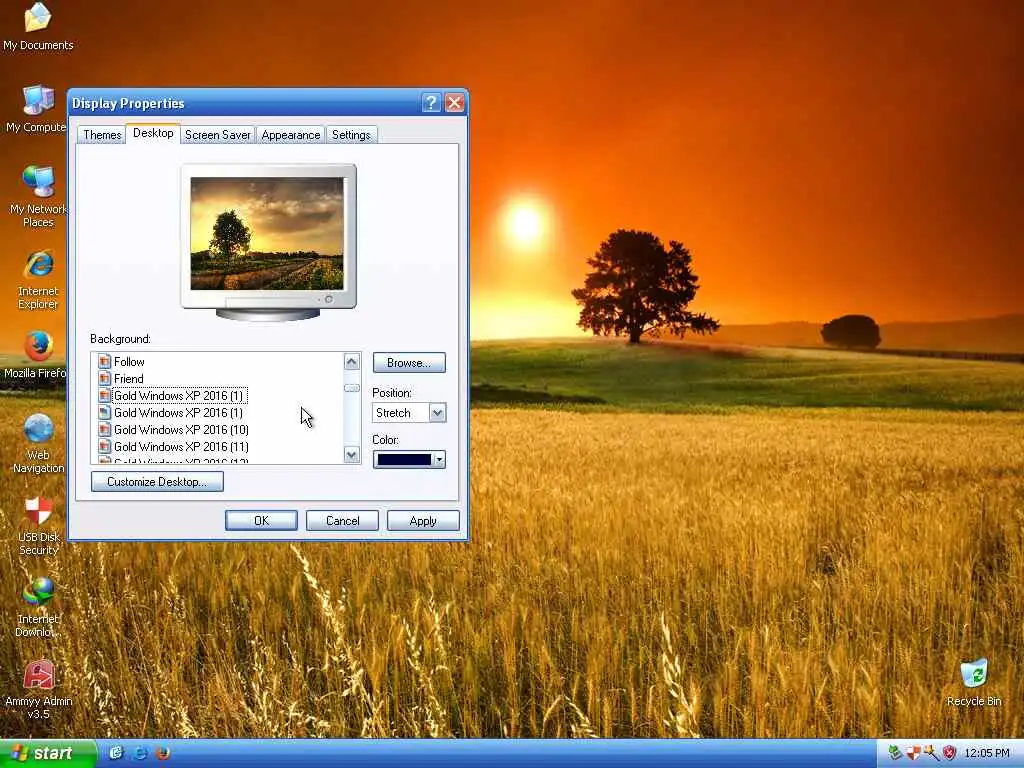The image size is (1024, 768).
Task: Click the red-white shield tray icon
Action: (913, 753)
